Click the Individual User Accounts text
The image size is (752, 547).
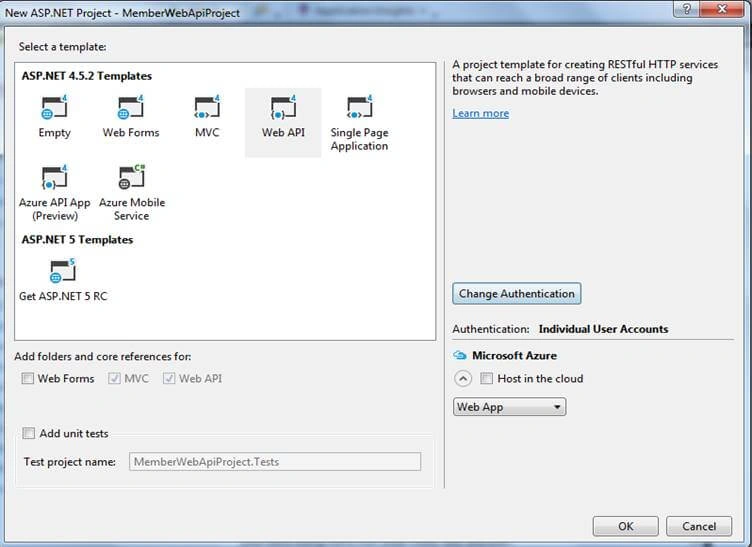(x=603, y=329)
